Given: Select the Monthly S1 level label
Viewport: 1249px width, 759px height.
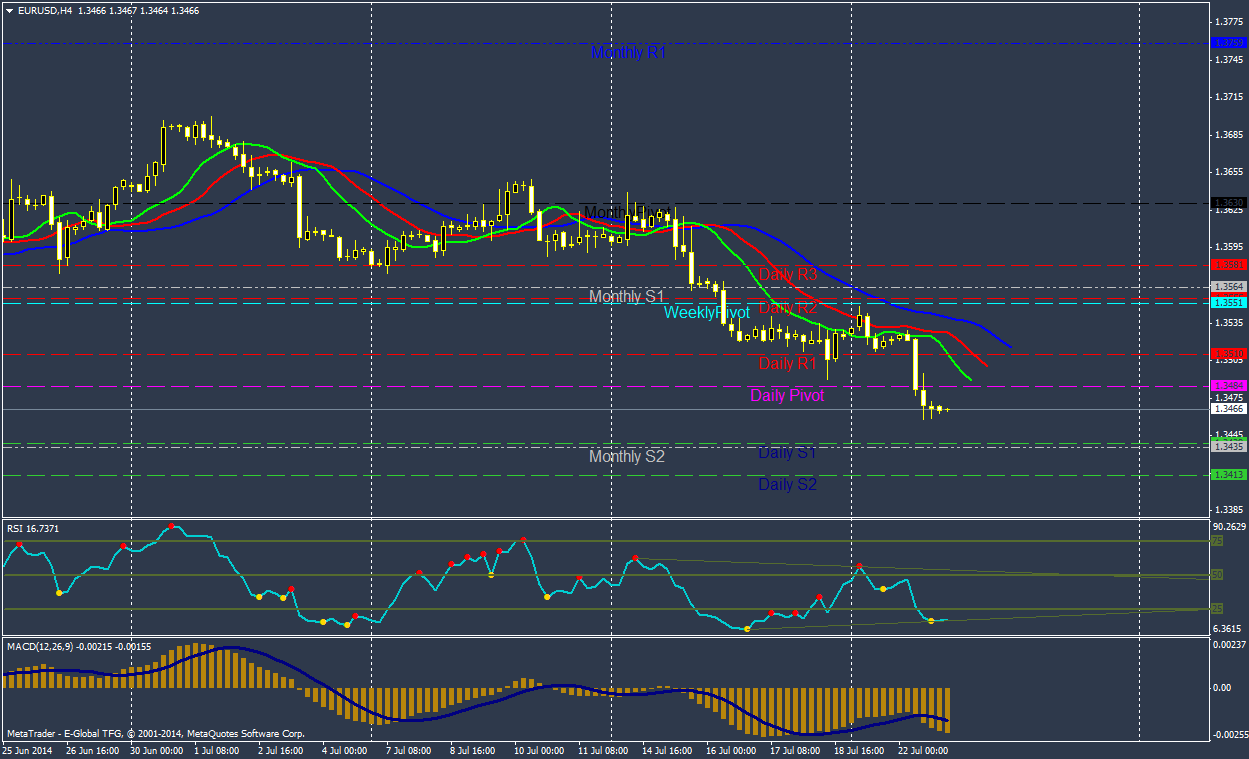Looking at the screenshot, I should [x=627, y=297].
